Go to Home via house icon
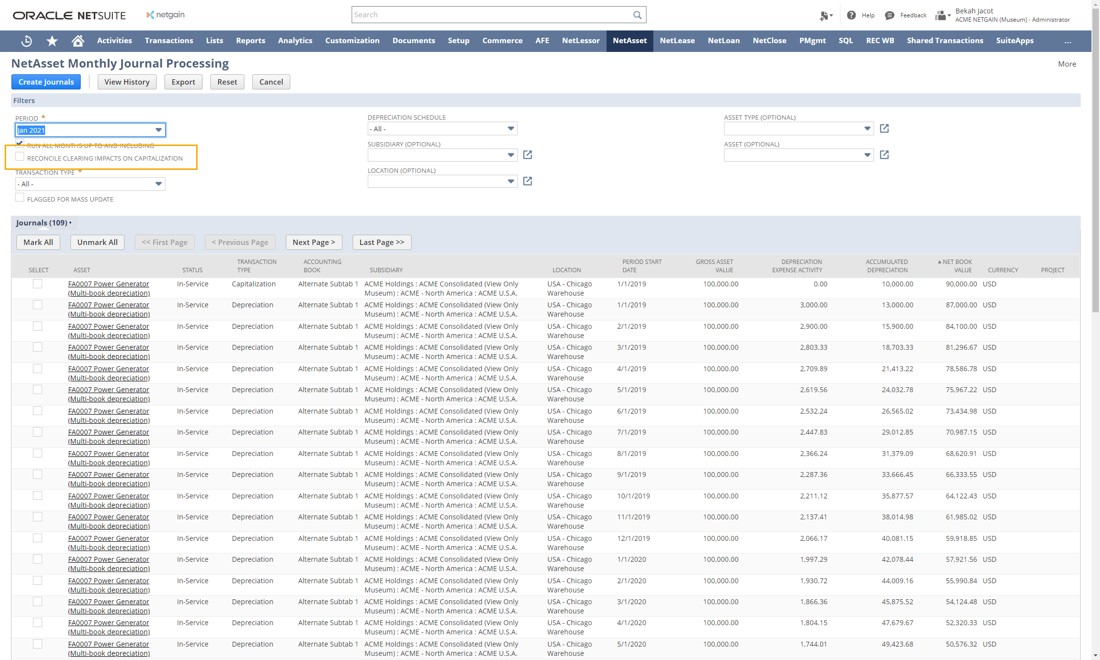This screenshot has width=1100, height=660. click(78, 41)
